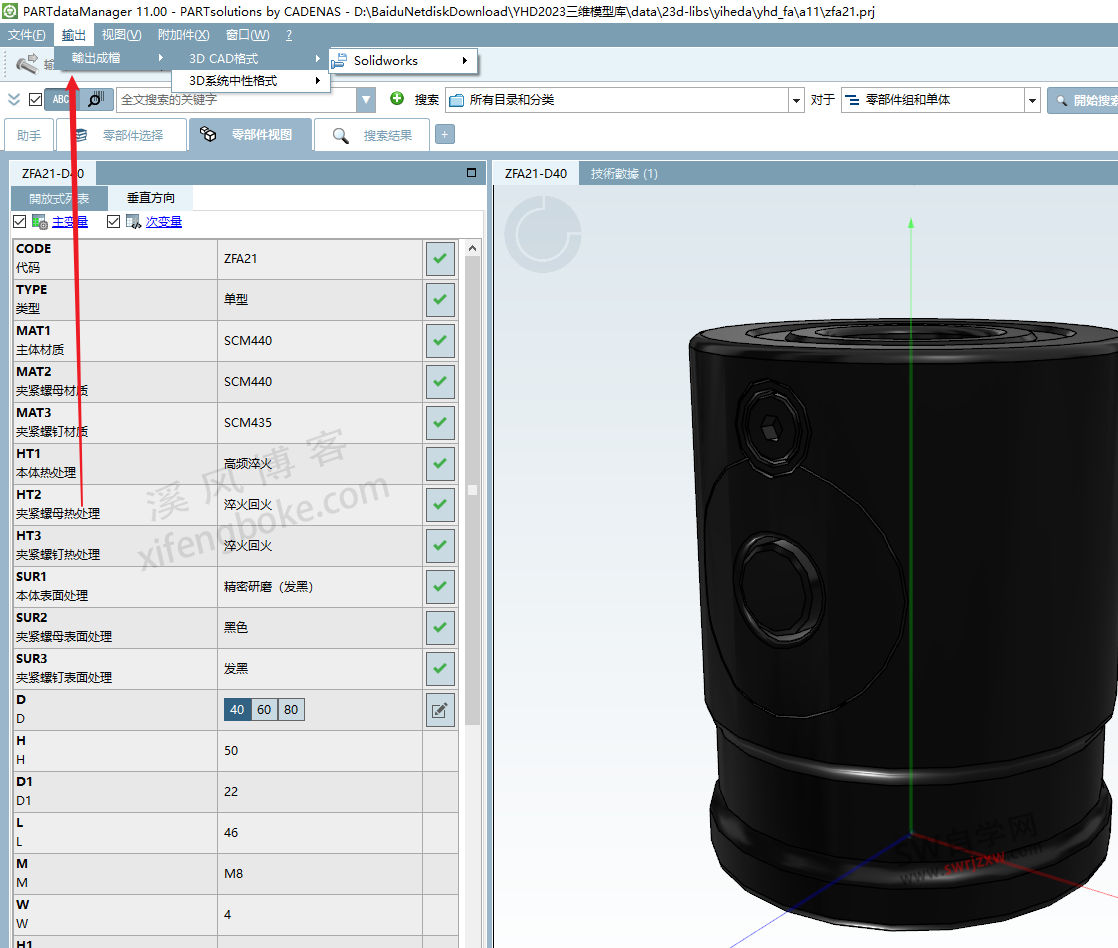Open the 视图(V) menu
Viewport: 1118px width, 948px height.
(119, 33)
